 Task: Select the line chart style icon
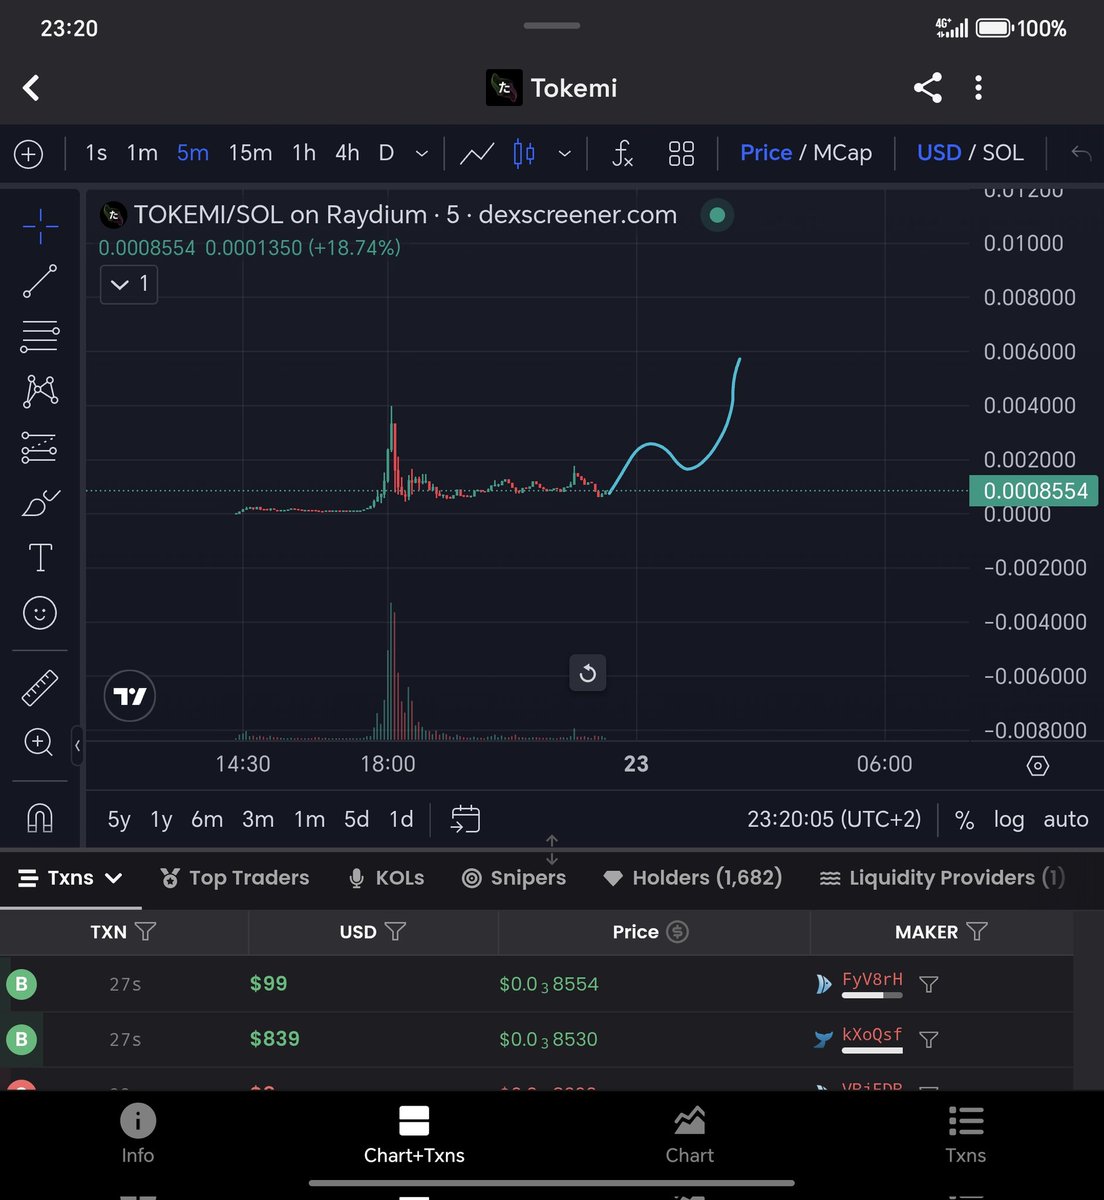tap(477, 154)
